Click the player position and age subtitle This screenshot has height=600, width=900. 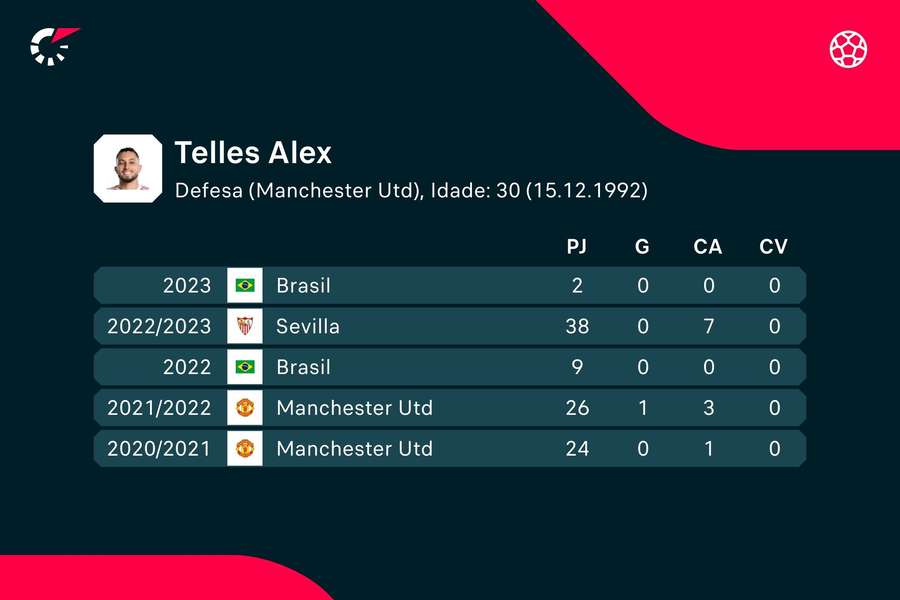click(411, 190)
